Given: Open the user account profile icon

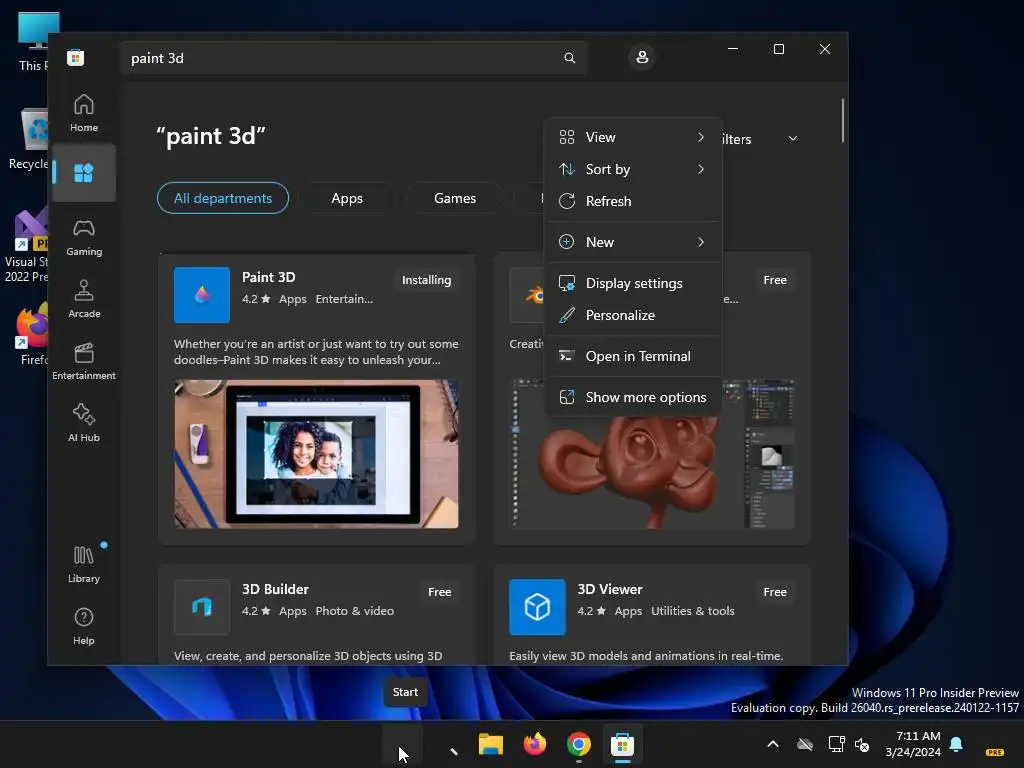Looking at the screenshot, I should click(642, 57).
